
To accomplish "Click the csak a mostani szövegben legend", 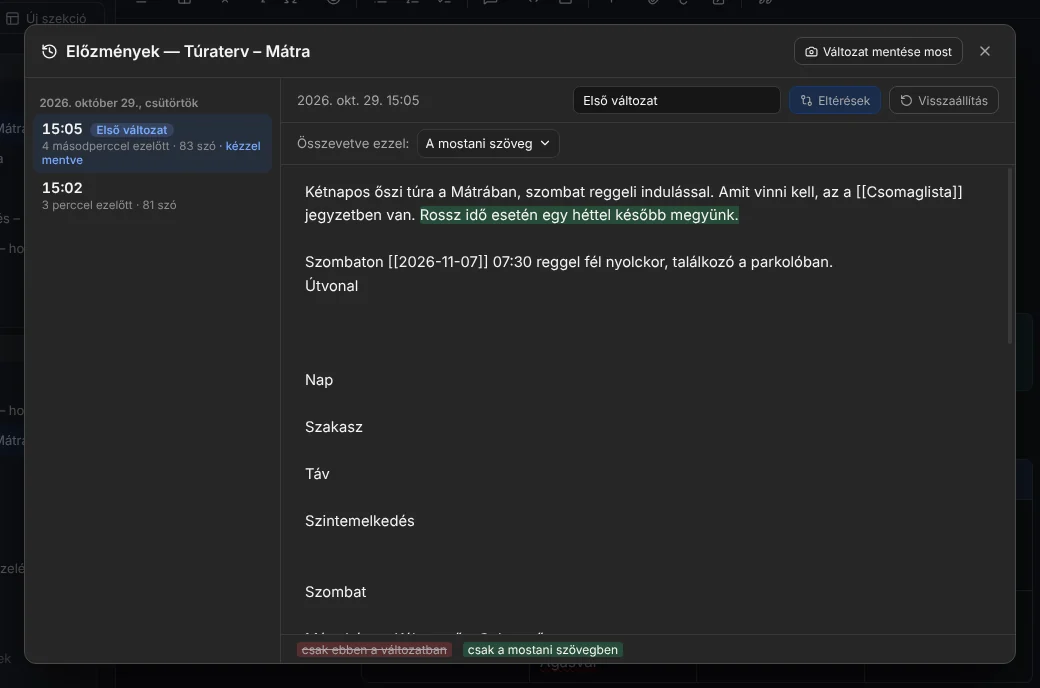I will point(543,650).
